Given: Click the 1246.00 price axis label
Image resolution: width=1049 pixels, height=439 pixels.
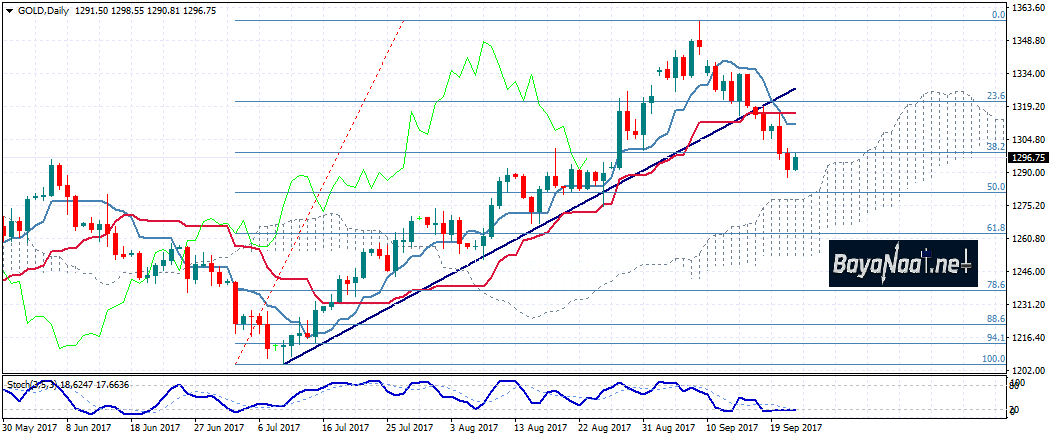Looking at the screenshot, I should 1029,271.
